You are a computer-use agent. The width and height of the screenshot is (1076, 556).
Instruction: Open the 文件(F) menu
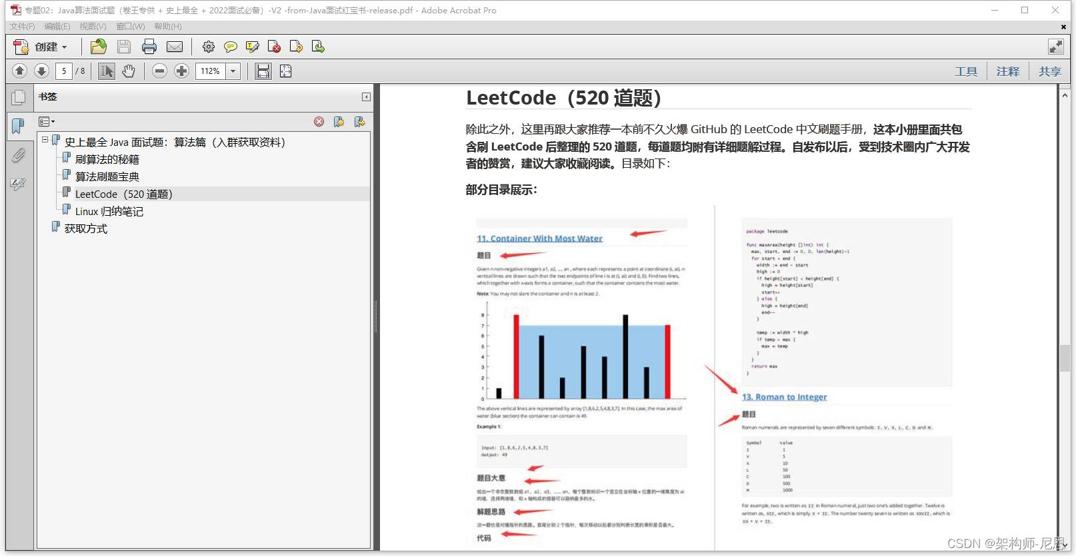pyautogui.click(x=22, y=26)
